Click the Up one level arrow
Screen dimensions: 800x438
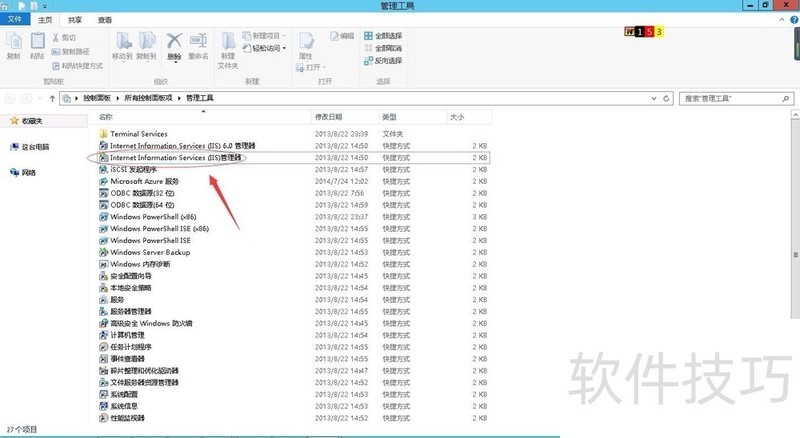coord(52,99)
